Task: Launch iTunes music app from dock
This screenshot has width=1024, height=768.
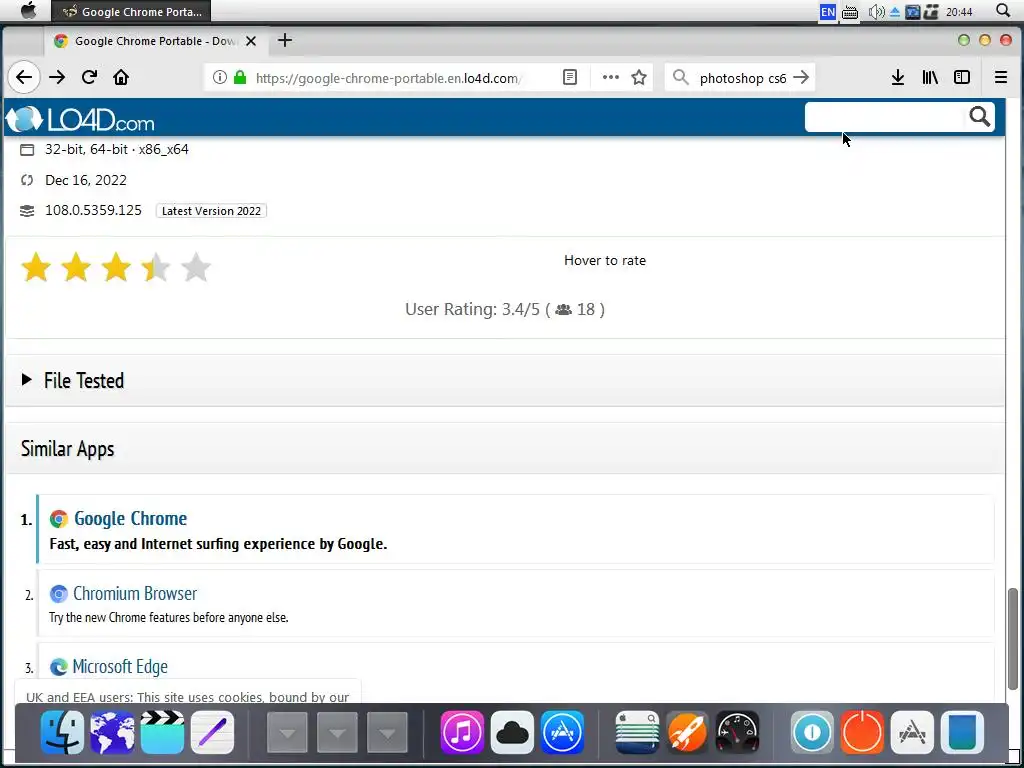Action: tap(462, 732)
